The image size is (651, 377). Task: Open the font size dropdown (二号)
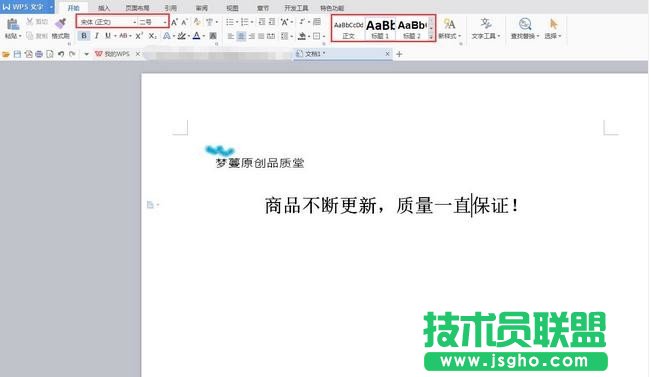[x=165, y=22]
